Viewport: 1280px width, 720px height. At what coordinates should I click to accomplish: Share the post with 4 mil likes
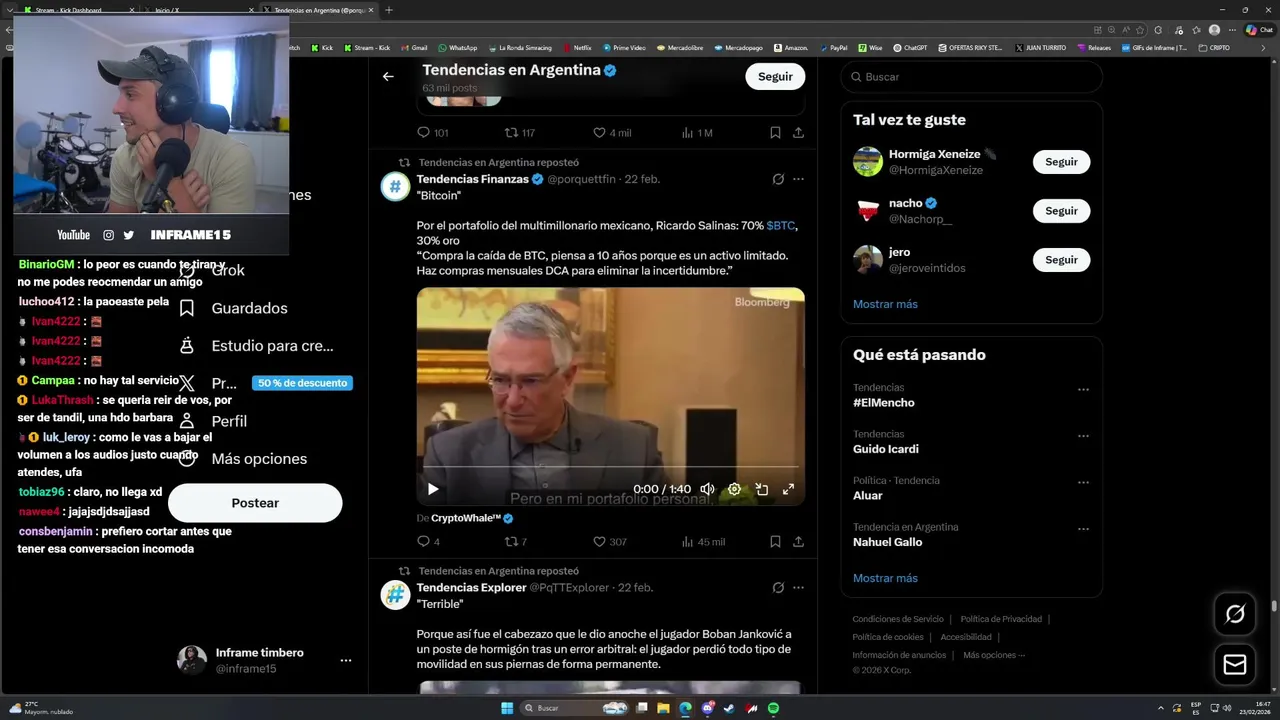coord(798,132)
